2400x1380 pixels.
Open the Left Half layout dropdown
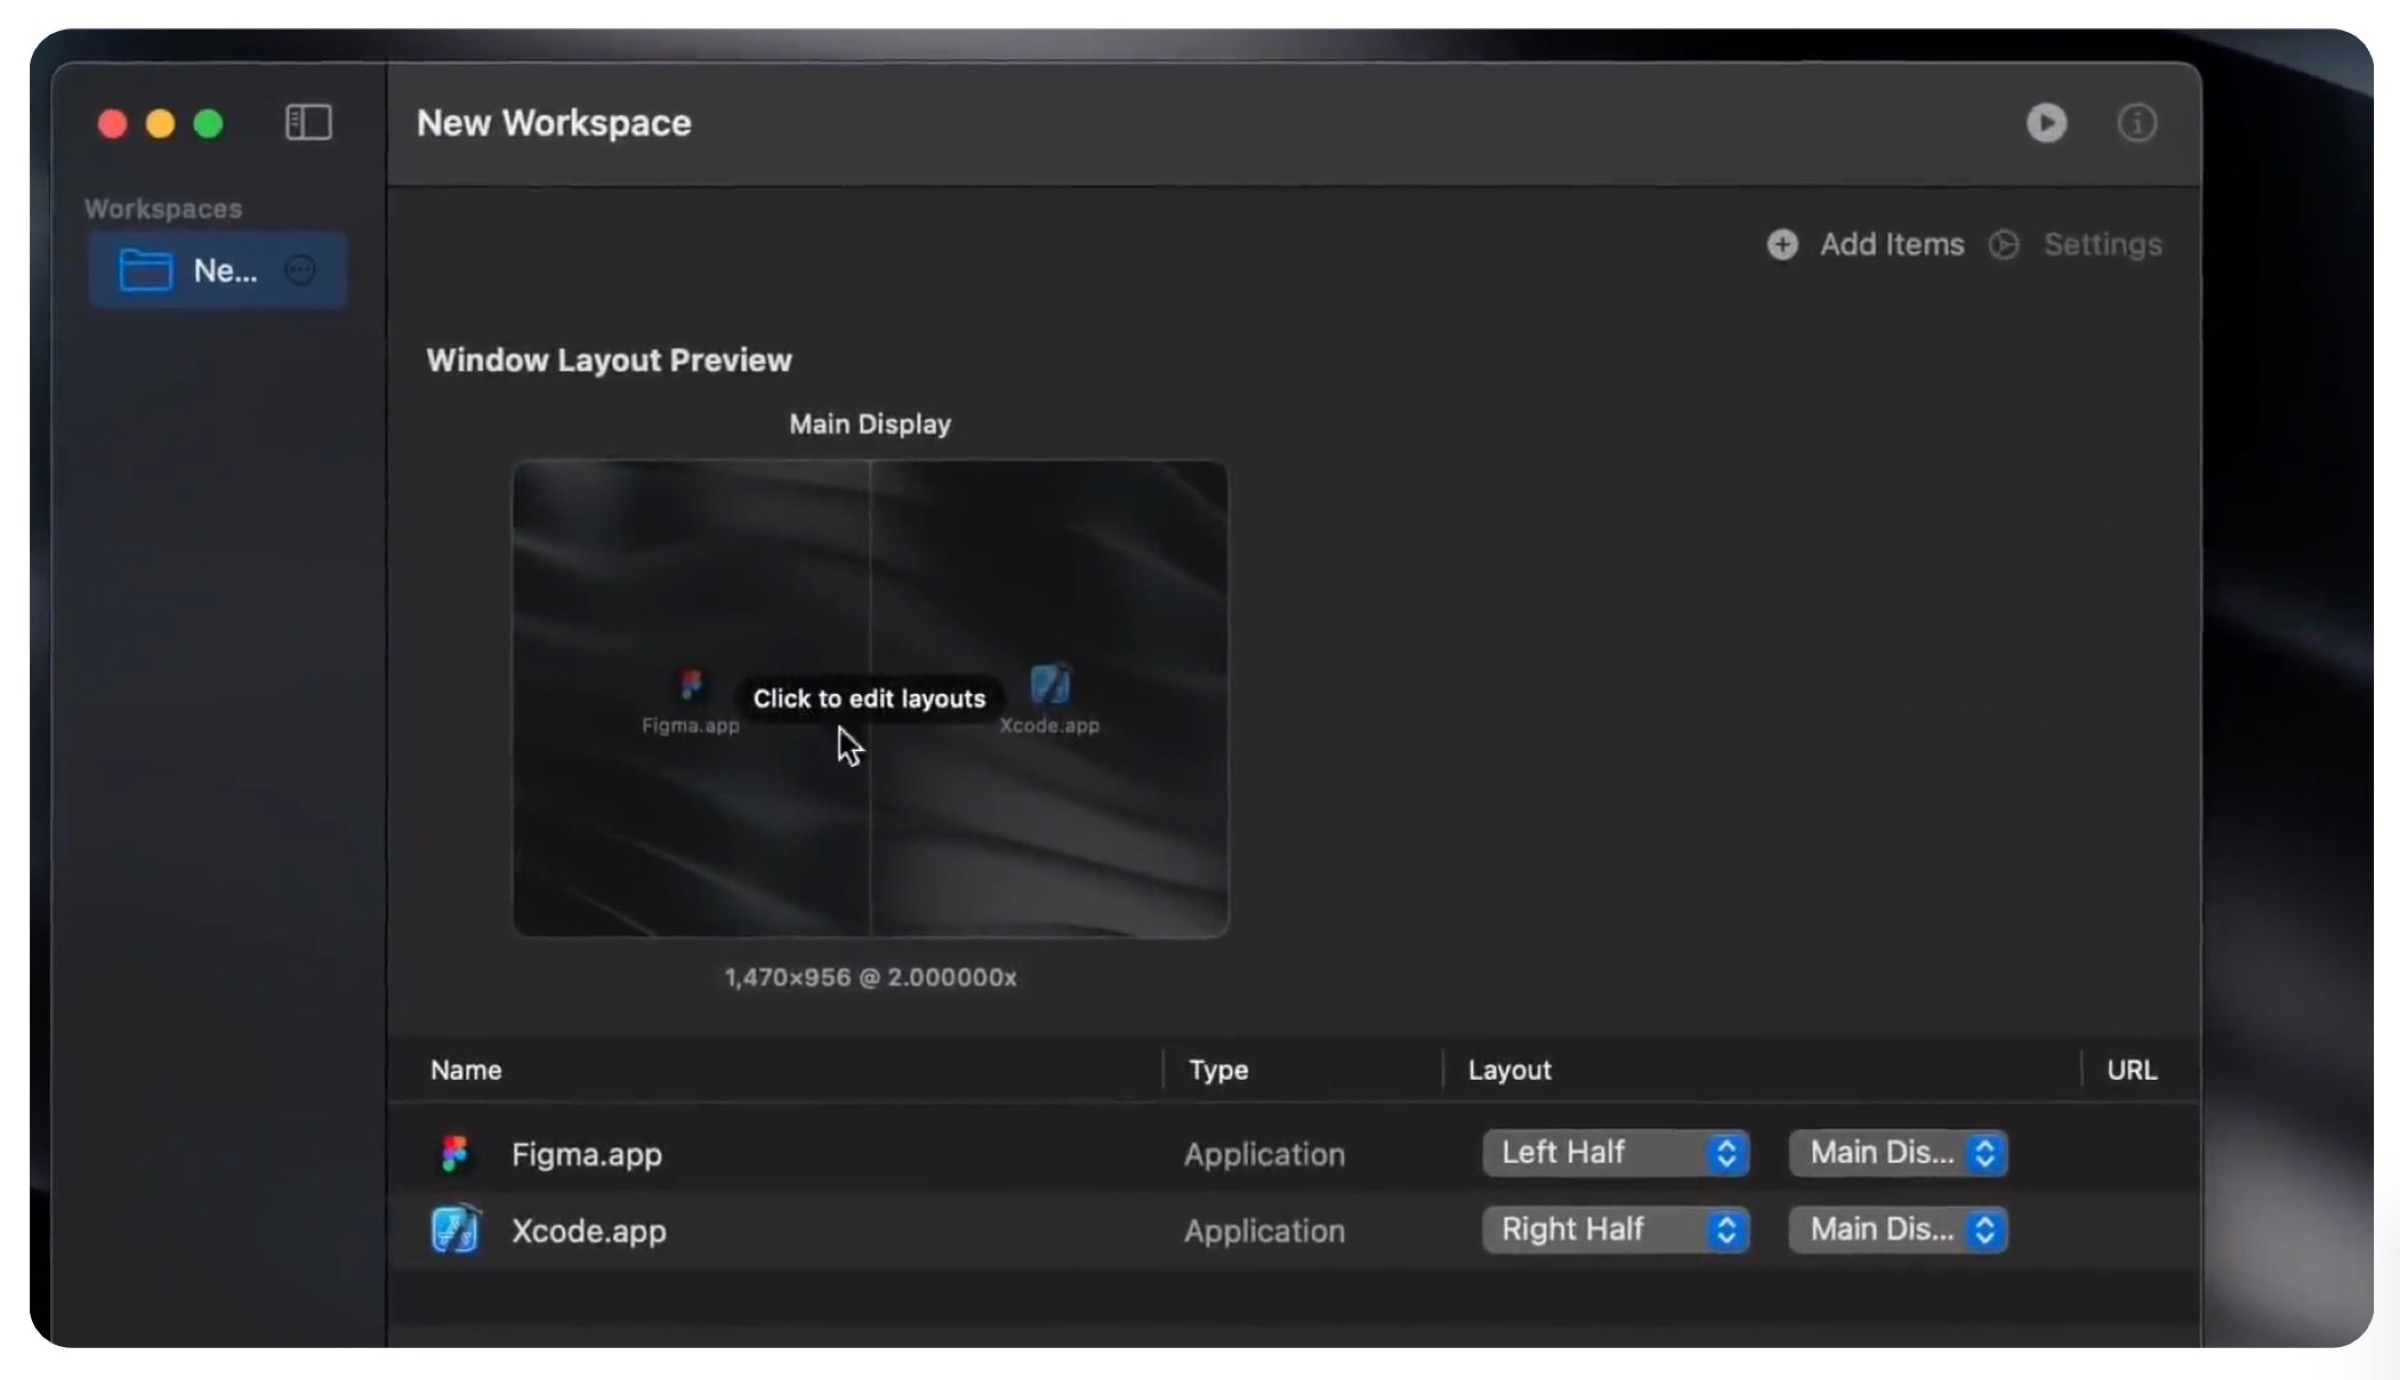(x=1616, y=1153)
